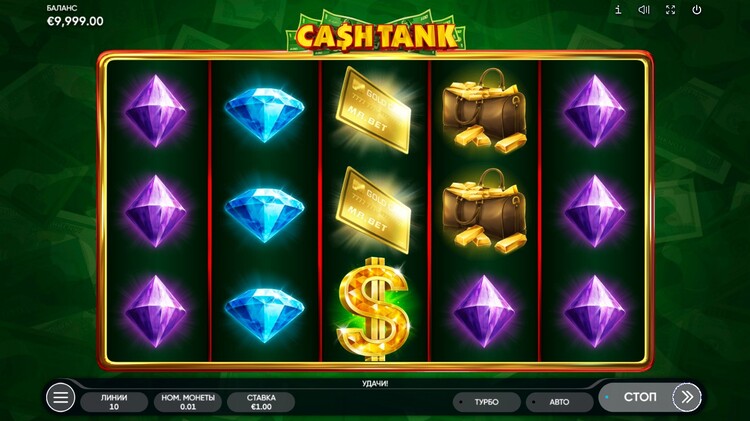This screenshot has height=421, width=750.
Task: Stop the spin with Стоп button
Action: 640,397
